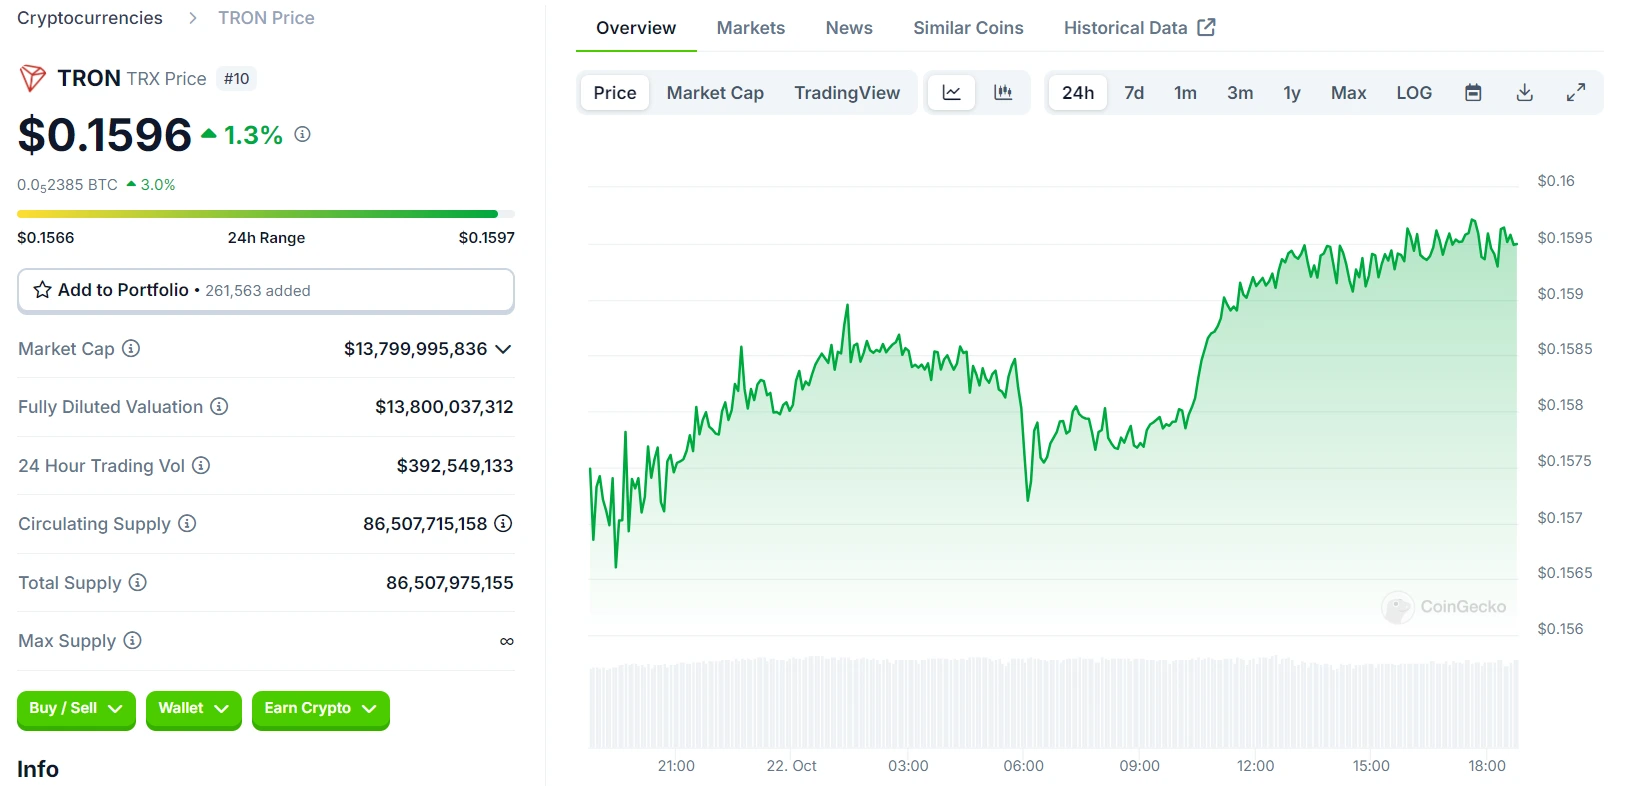Click the $0.1596 price text

tap(105, 134)
